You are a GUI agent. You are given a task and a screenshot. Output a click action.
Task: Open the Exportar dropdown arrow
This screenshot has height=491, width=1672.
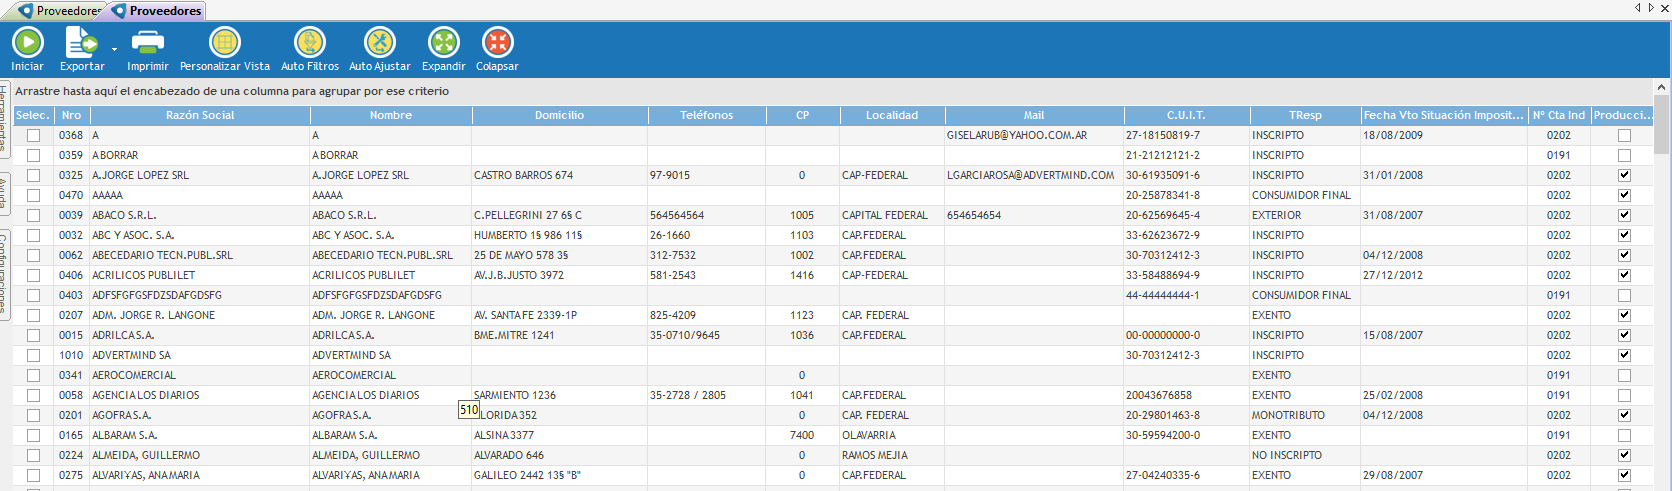[x=114, y=49]
